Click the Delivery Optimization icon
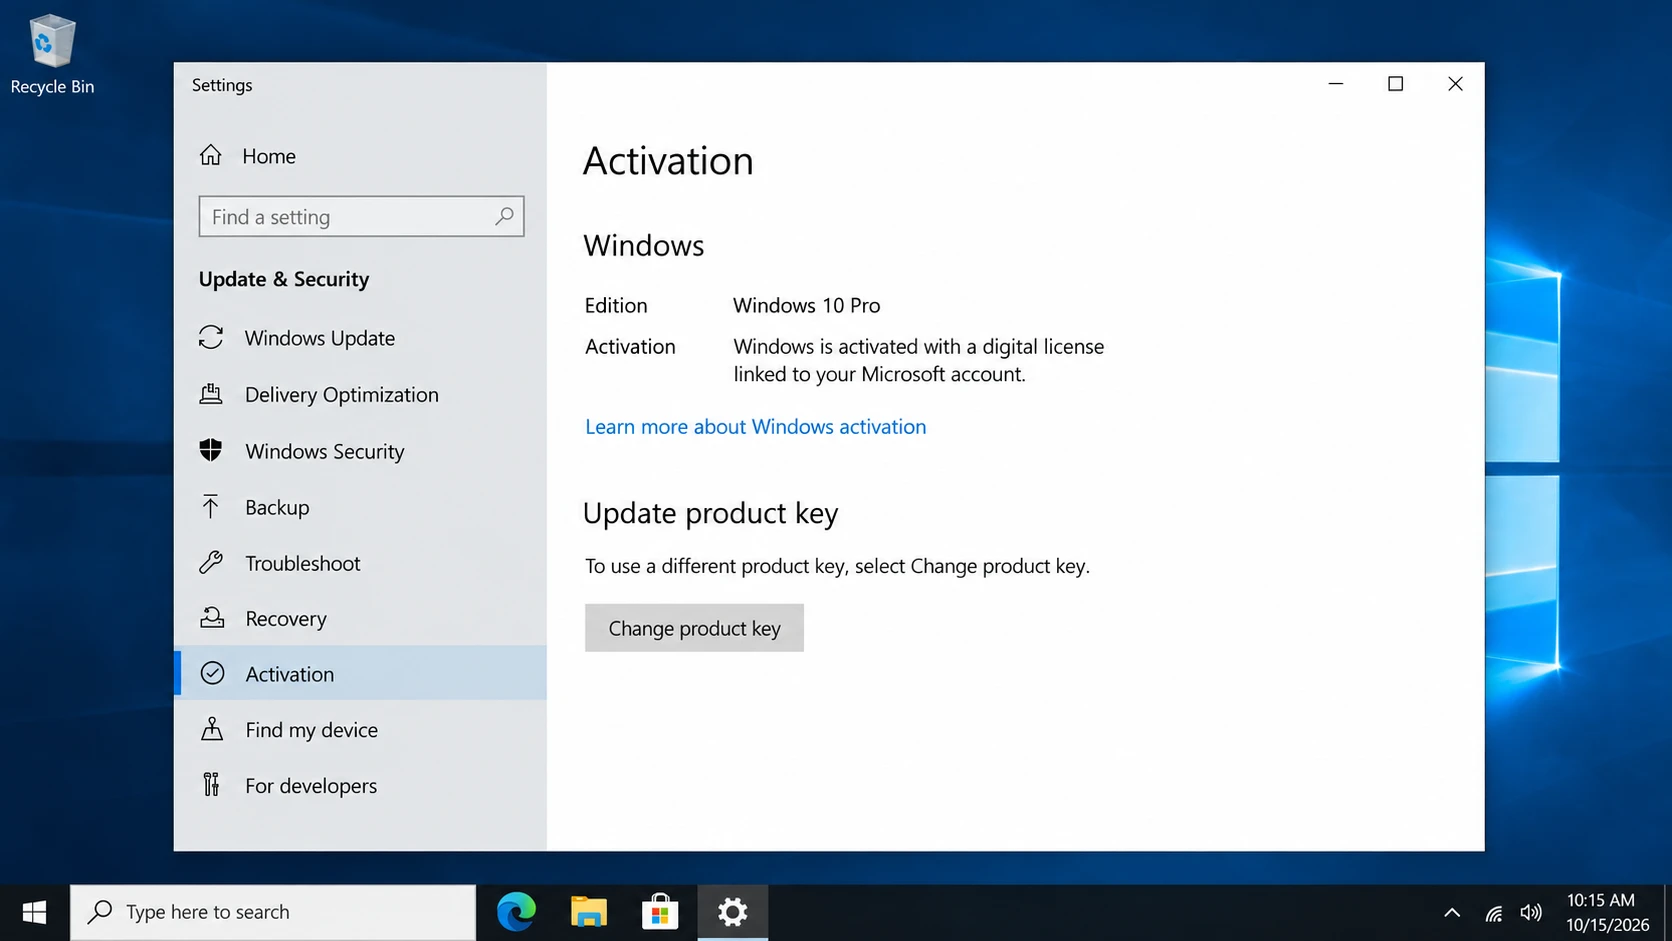 click(211, 394)
